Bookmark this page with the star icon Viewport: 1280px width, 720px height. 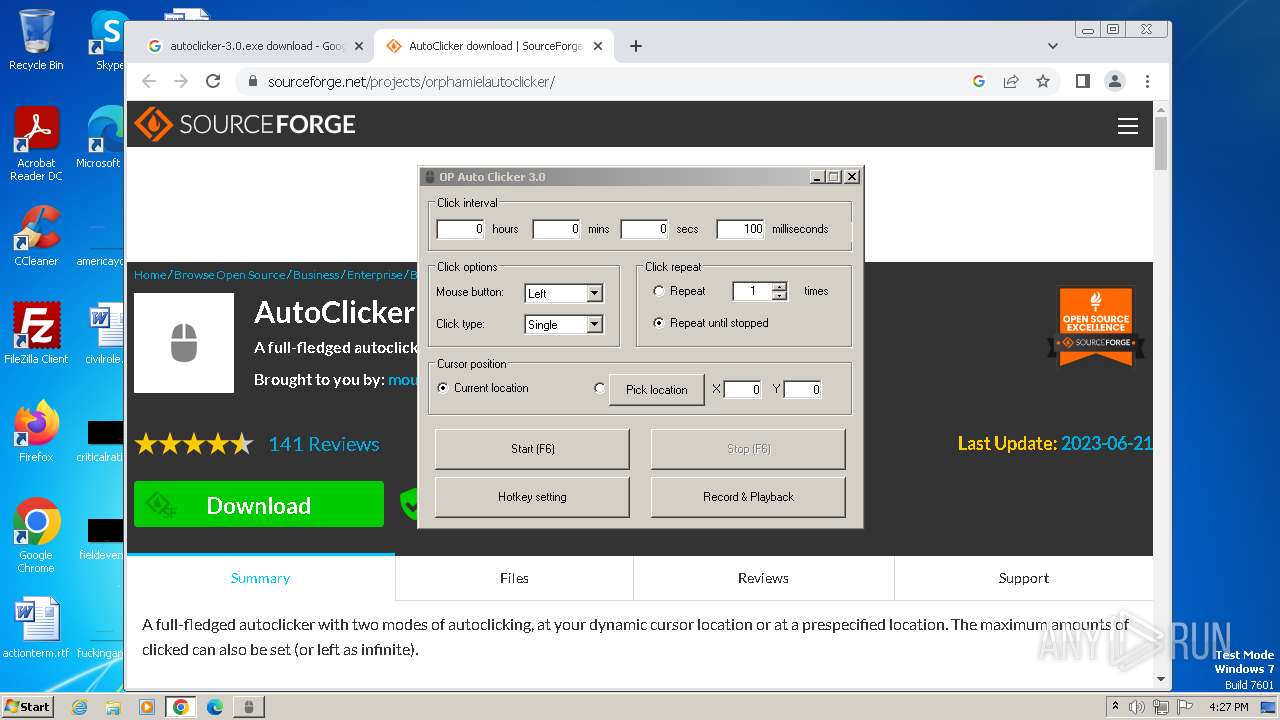click(x=1043, y=81)
